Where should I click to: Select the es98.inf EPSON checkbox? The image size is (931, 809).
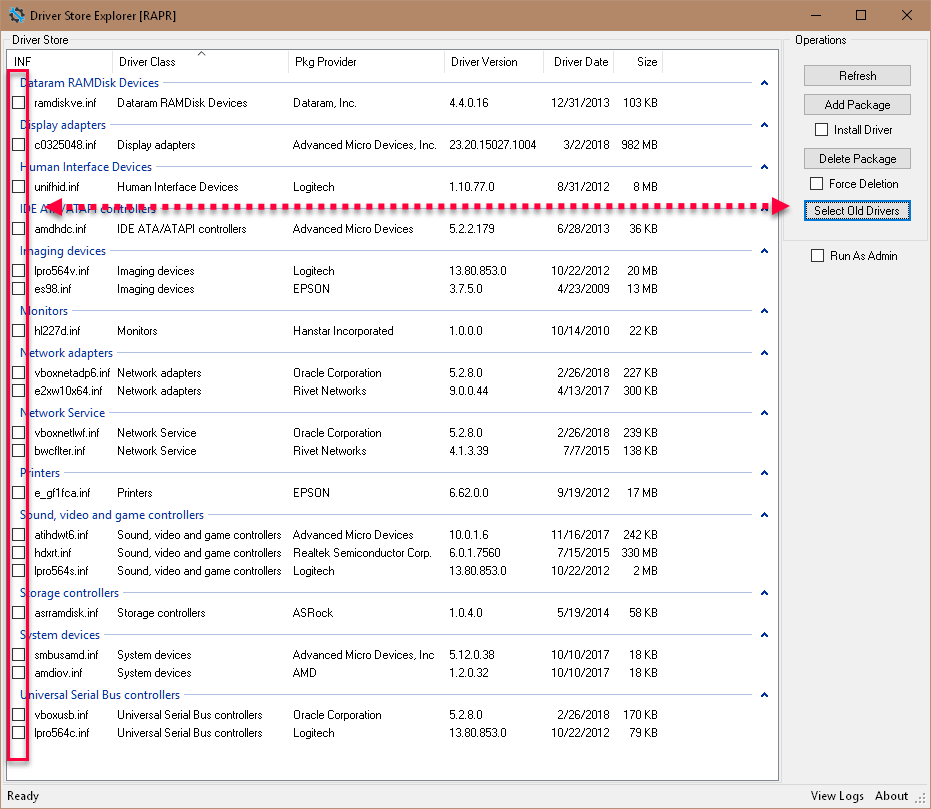pyautogui.click(x=18, y=288)
